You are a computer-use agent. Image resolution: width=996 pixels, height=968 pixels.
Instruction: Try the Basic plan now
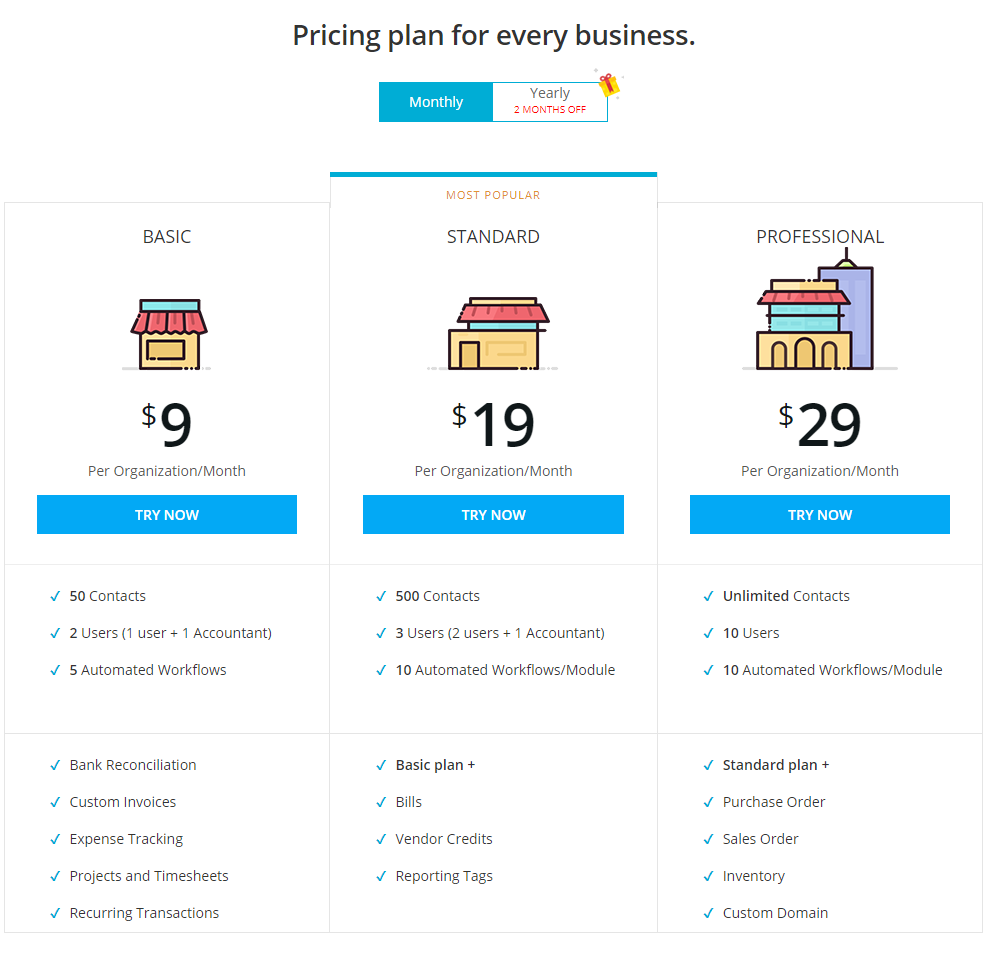(x=167, y=514)
